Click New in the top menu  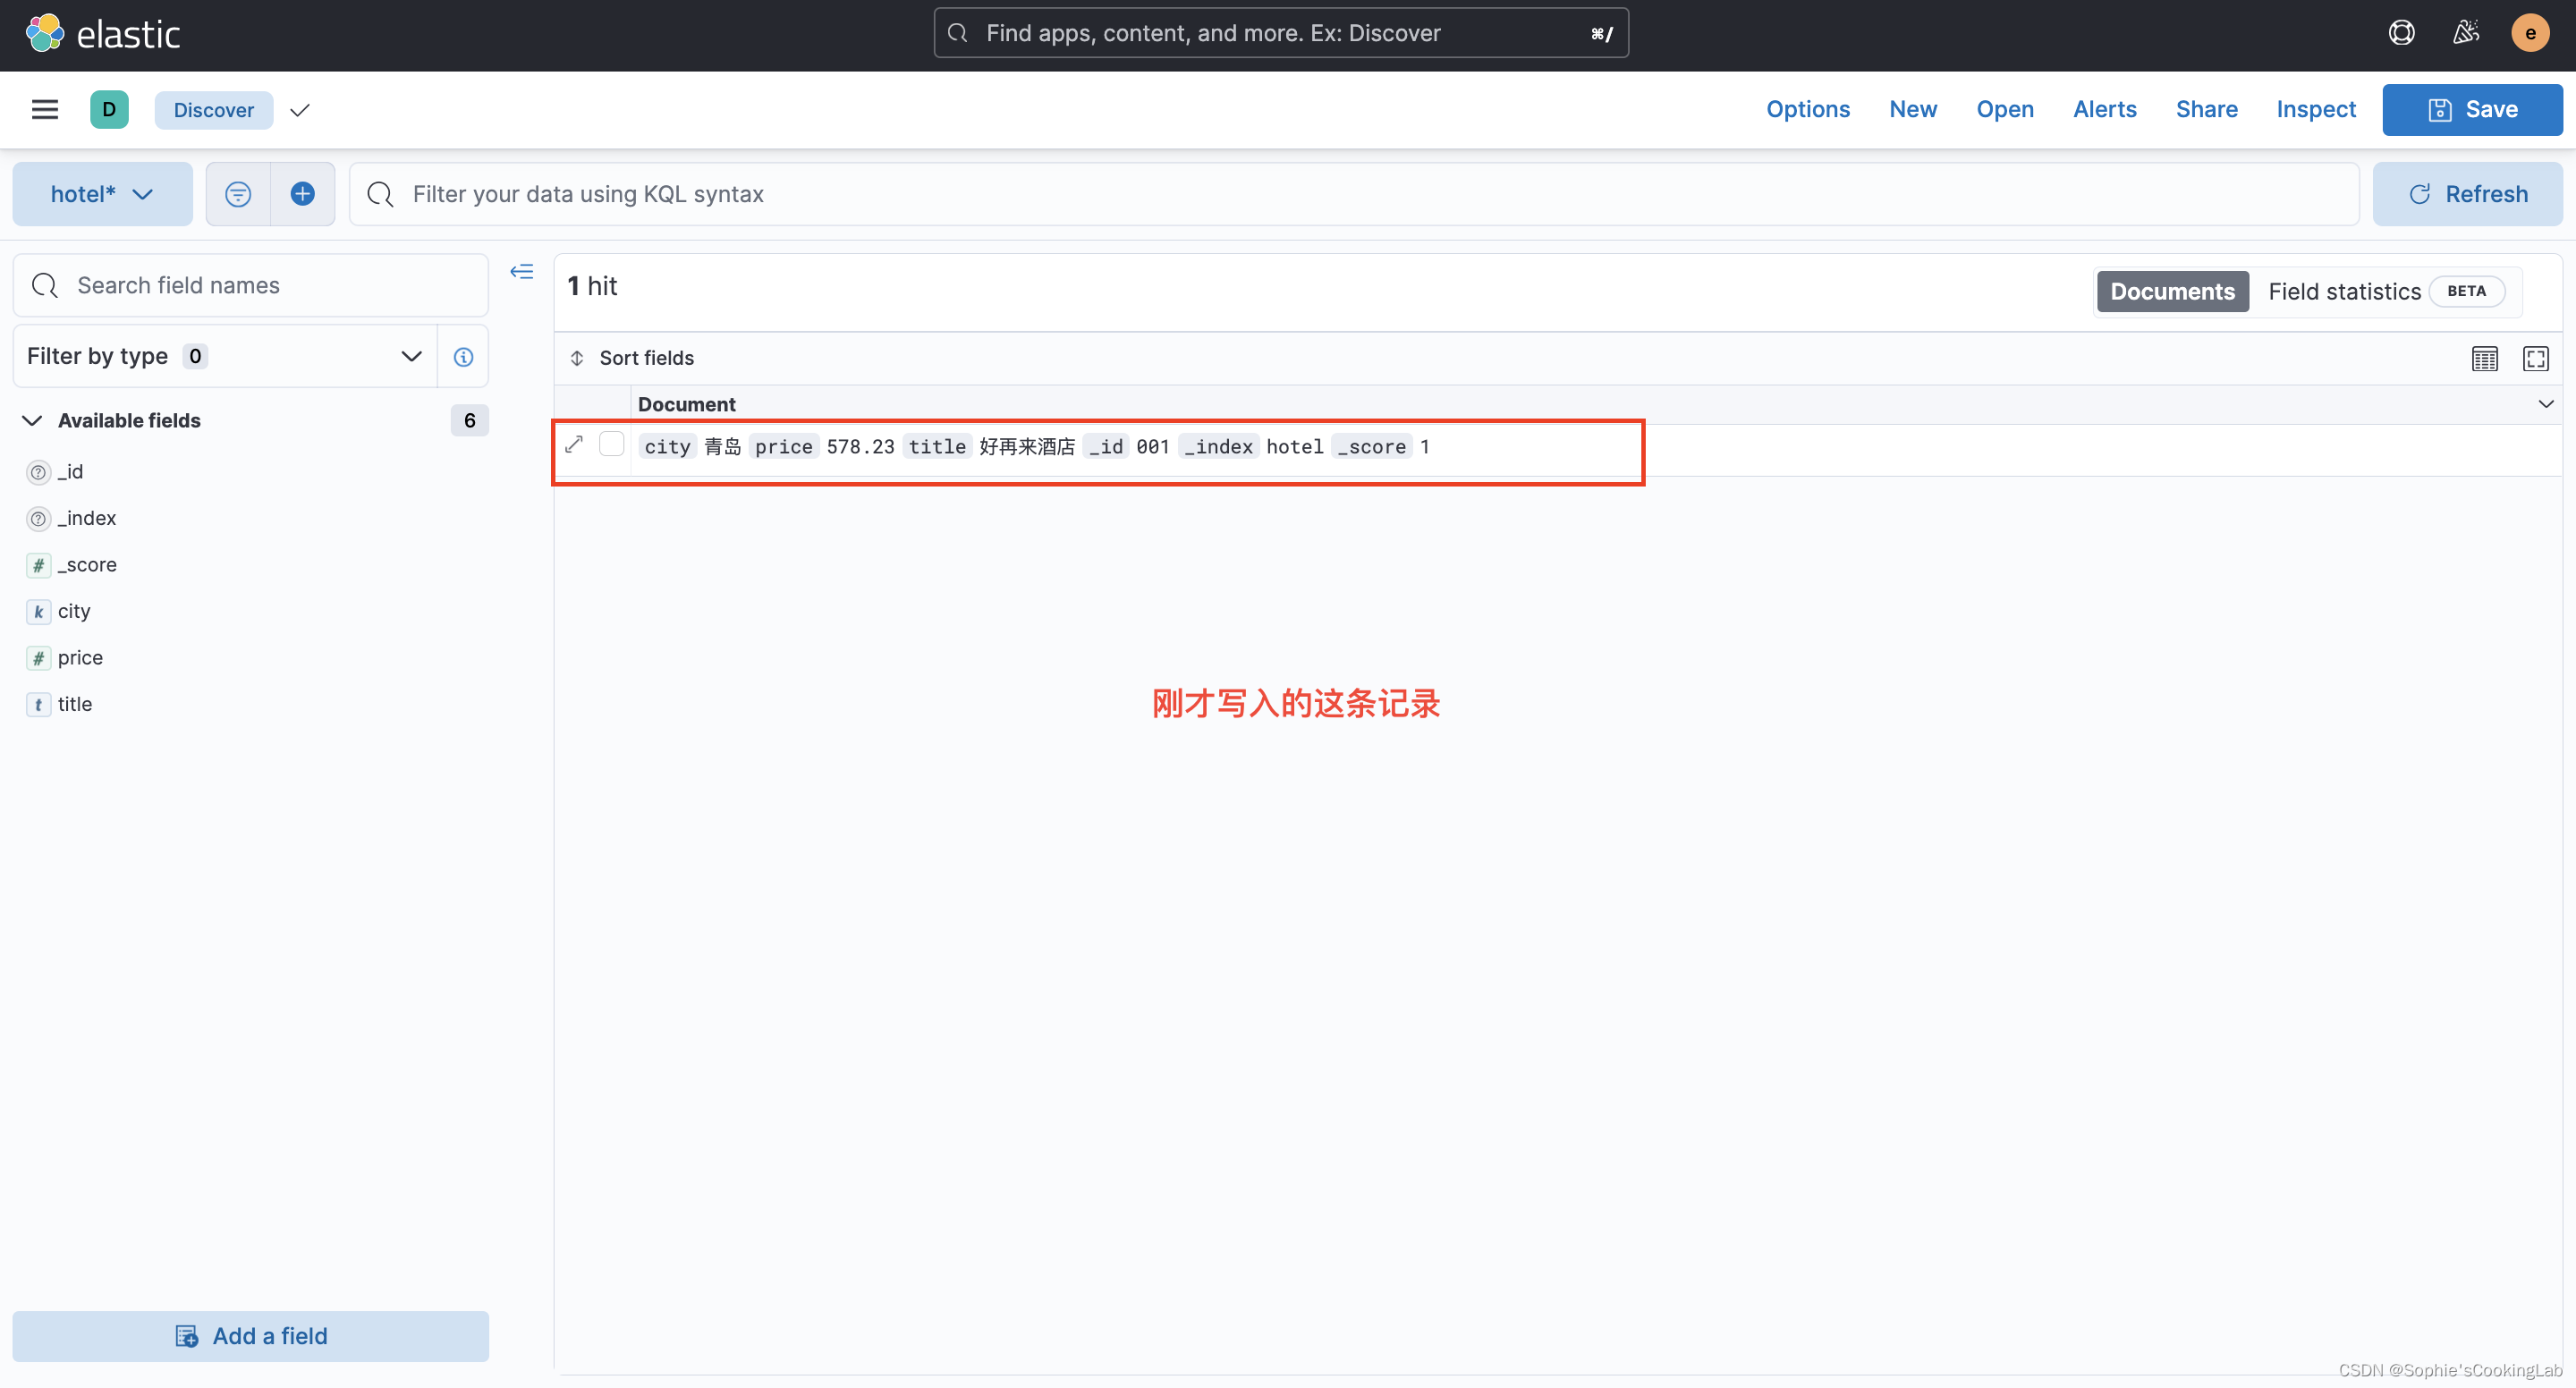coord(1912,109)
